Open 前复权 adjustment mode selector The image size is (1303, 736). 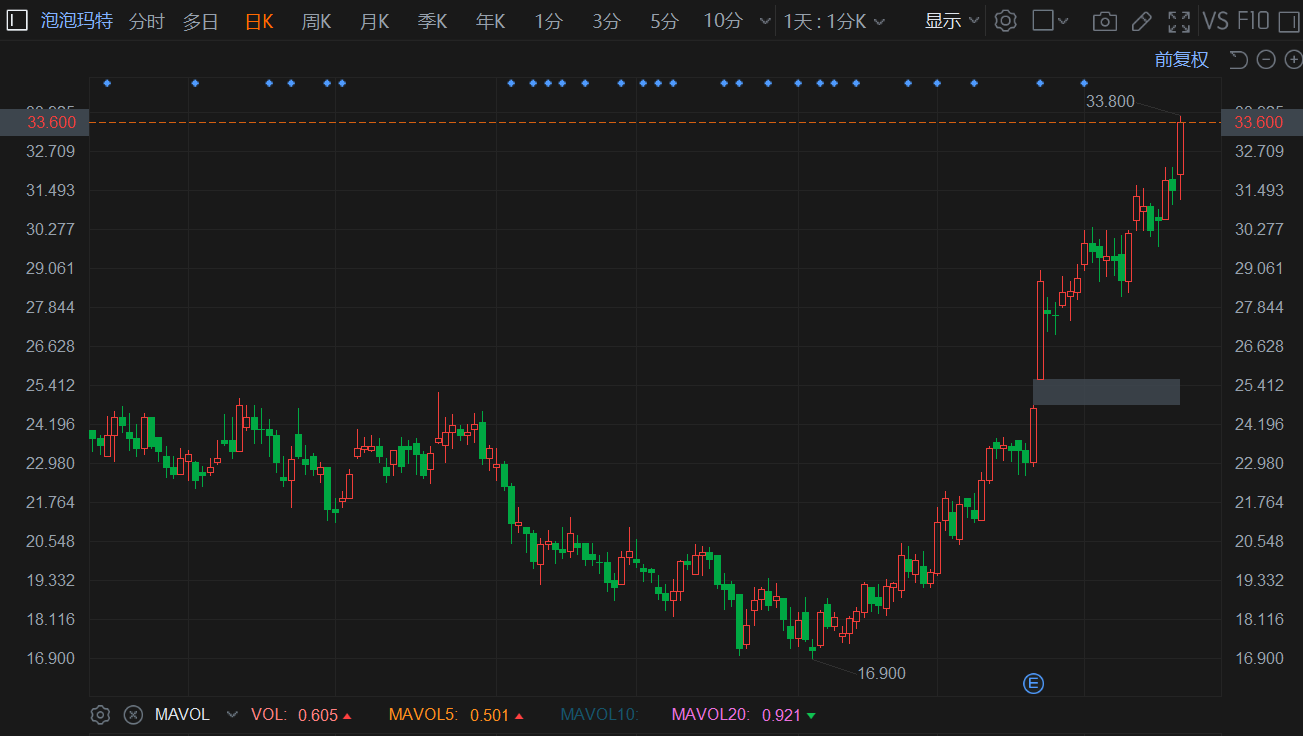point(1182,59)
